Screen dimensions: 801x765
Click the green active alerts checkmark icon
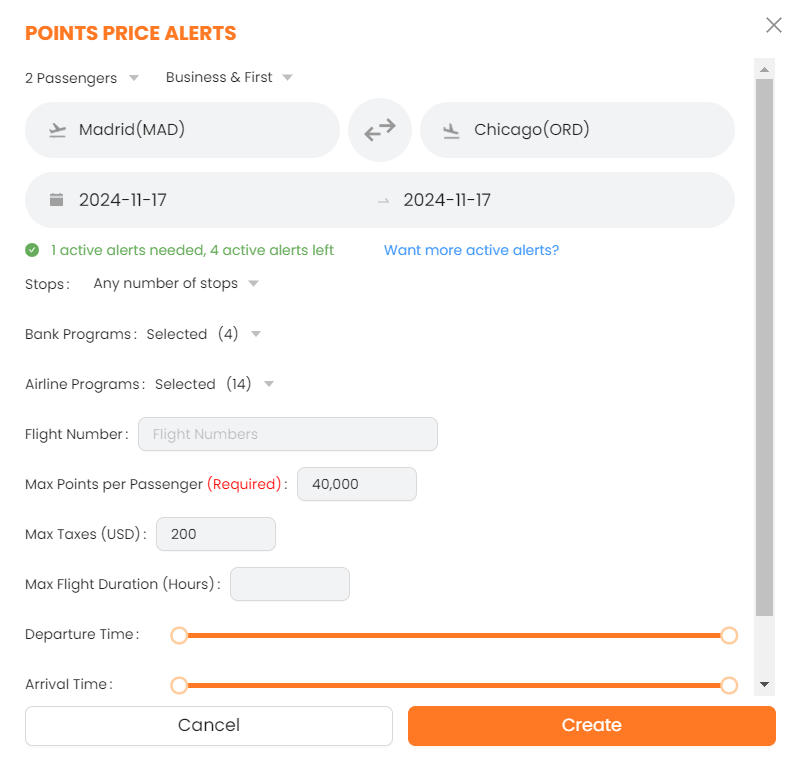tap(32, 250)
